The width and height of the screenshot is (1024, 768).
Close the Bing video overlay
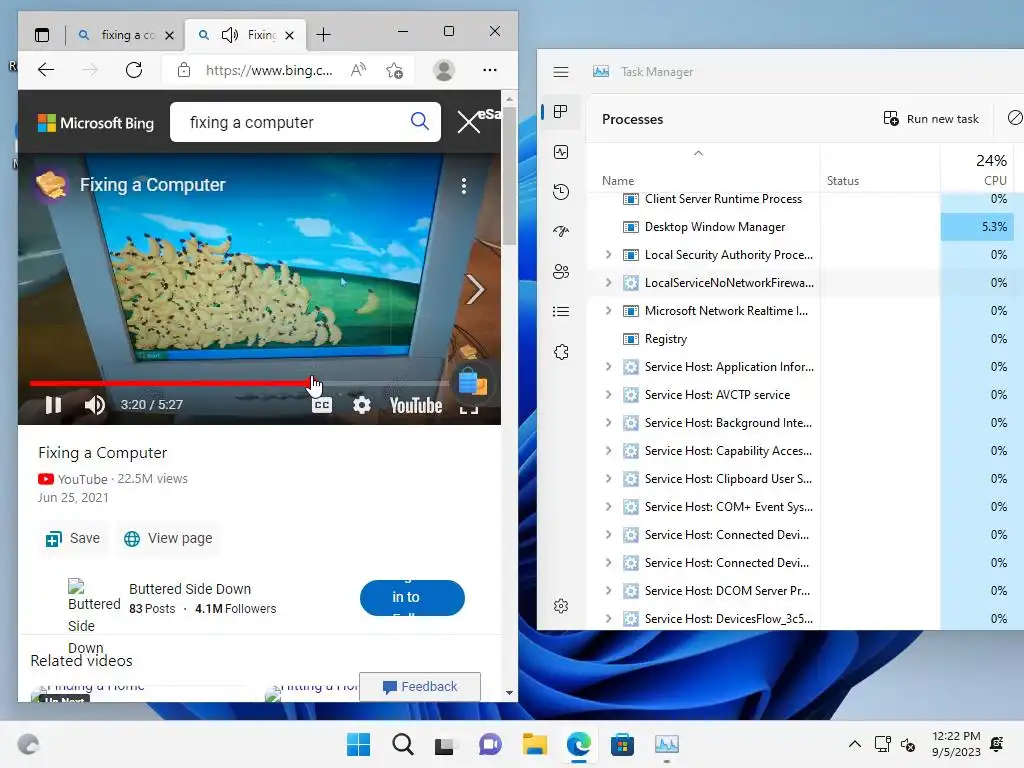pos(468,122)
